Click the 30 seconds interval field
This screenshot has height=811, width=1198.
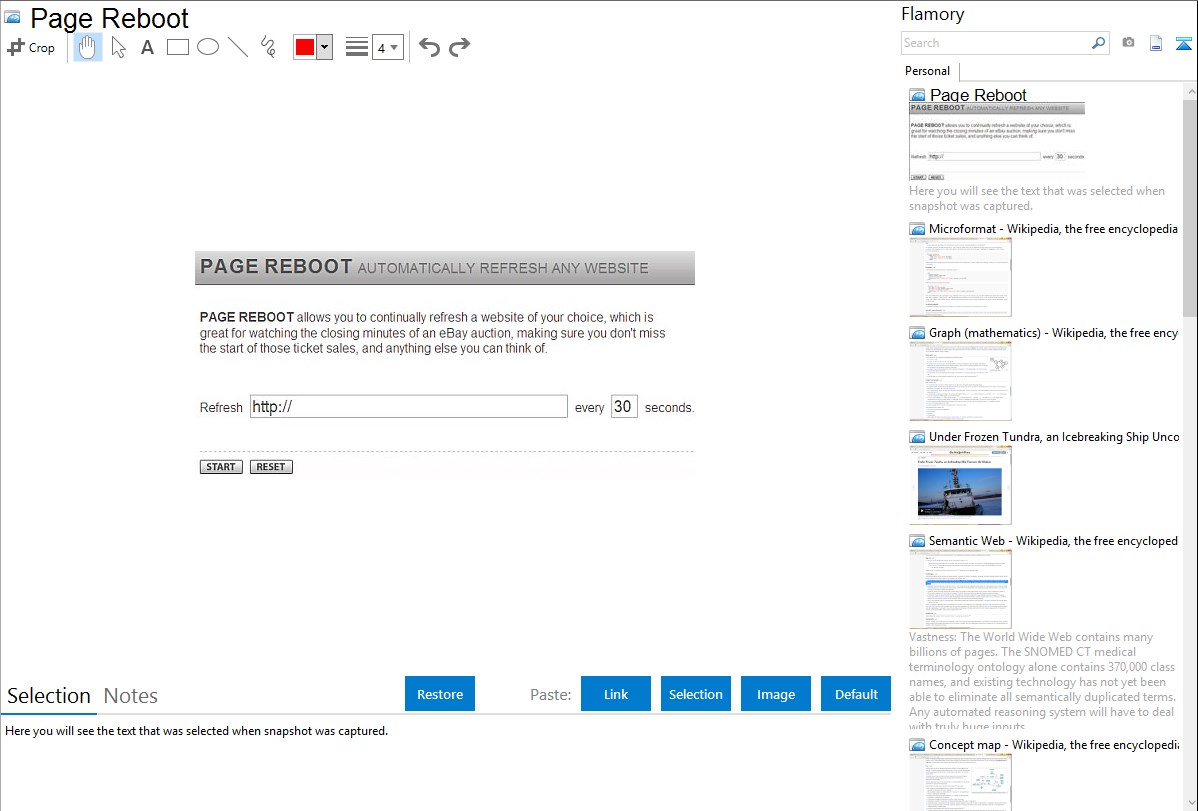tap(624, 407)
